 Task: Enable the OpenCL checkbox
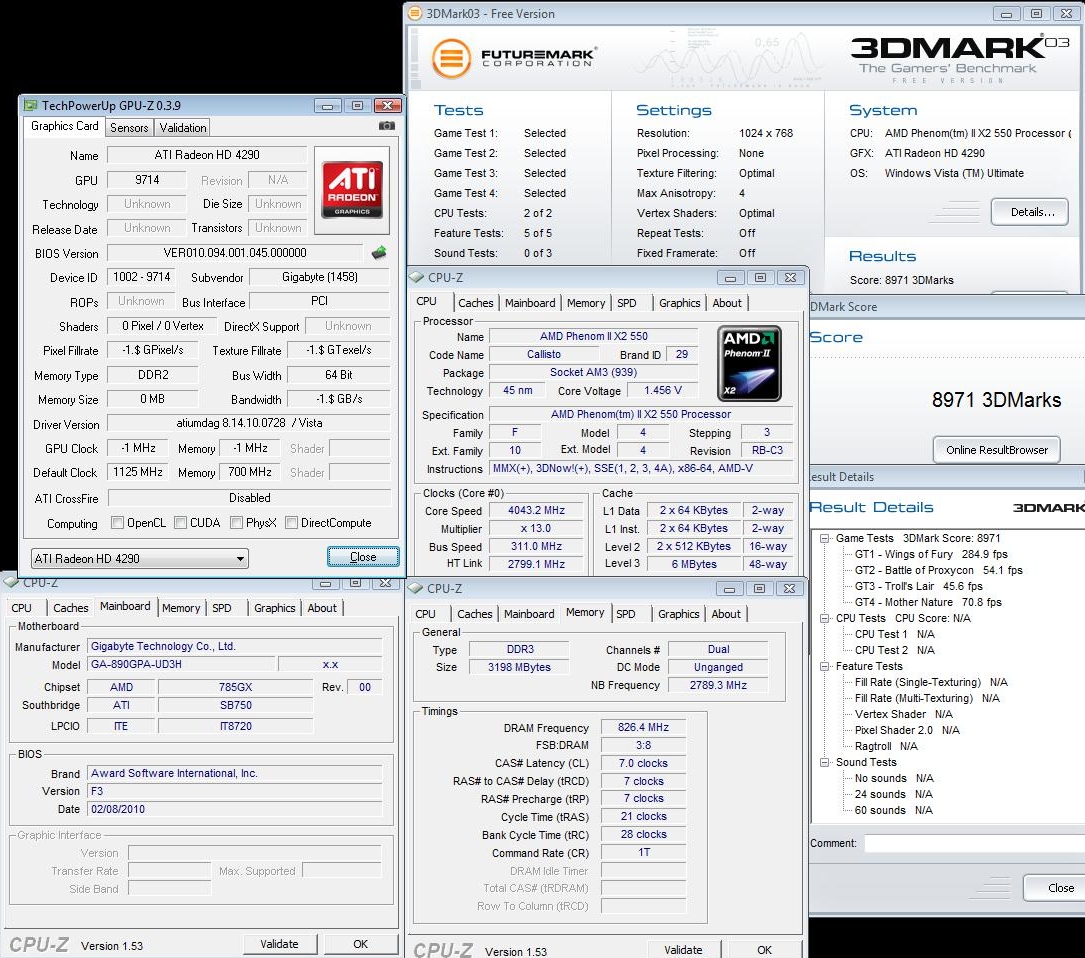pos(118,523)
